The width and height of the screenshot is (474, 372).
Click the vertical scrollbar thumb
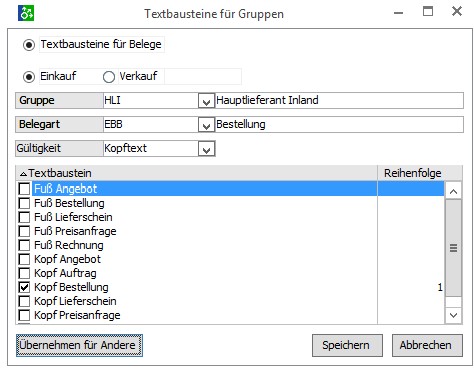[x=453, y=248]
